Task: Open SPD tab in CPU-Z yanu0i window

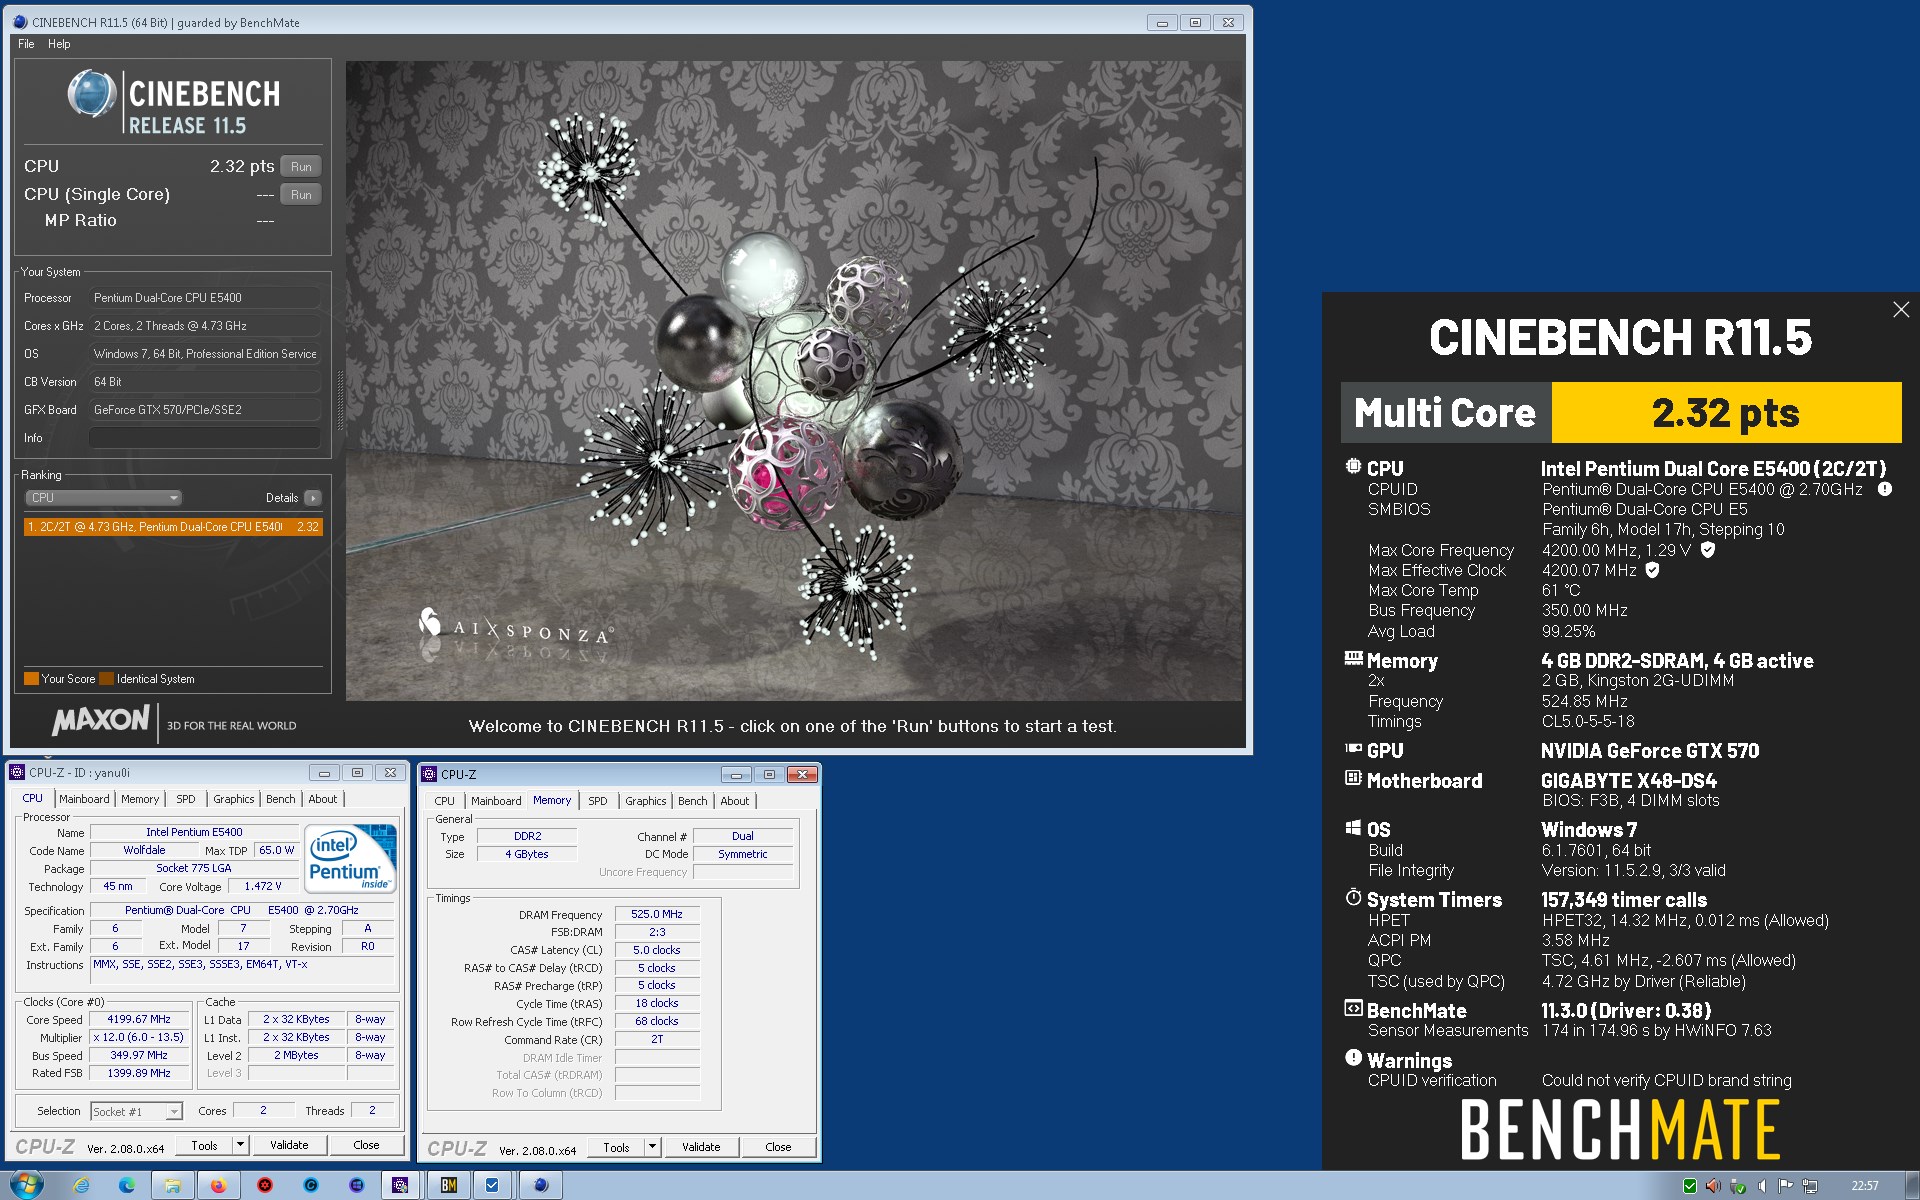Action: 186,799
